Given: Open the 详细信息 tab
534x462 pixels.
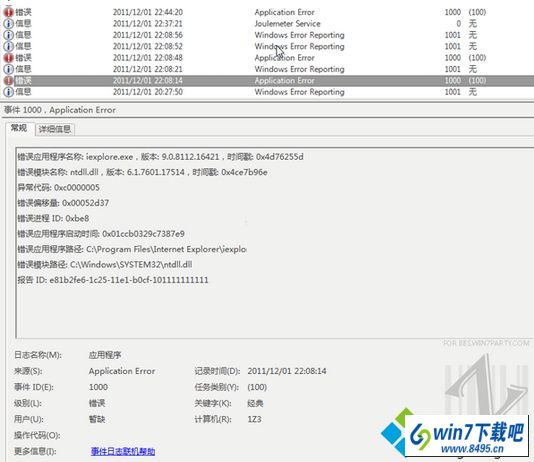Looking at the screenshot, I should [x=54, y=129].
